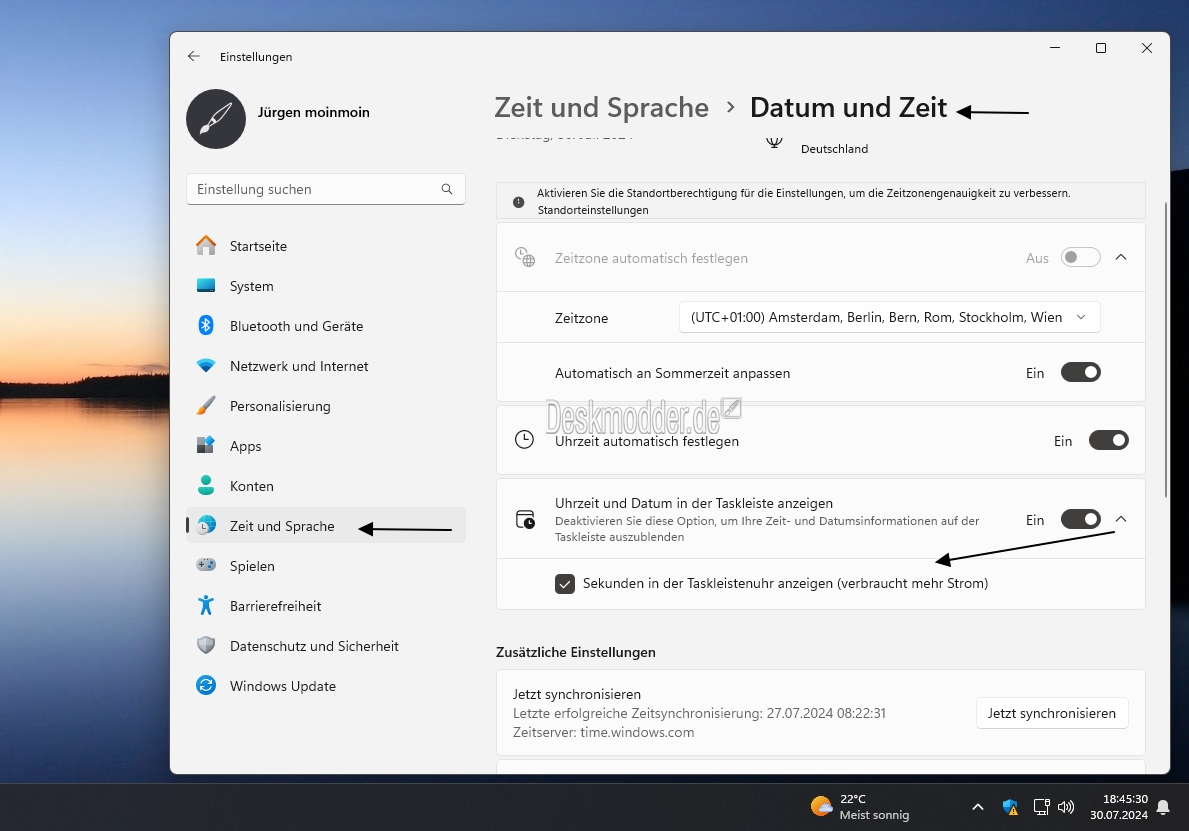
Task: Click the Apps icon in sidebar
Action: [x=205, y=445]
